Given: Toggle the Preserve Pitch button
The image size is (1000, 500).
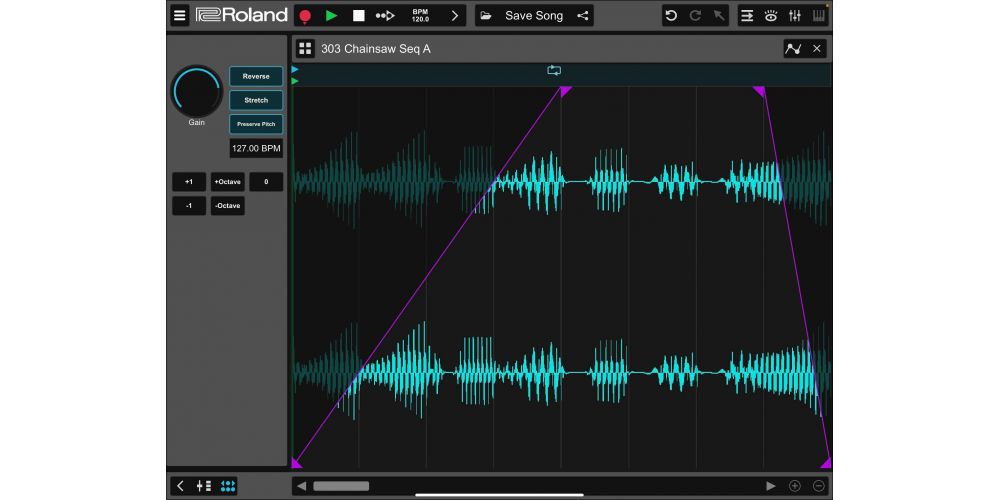Looking at the screenshot, I should (x=256, y=124).
